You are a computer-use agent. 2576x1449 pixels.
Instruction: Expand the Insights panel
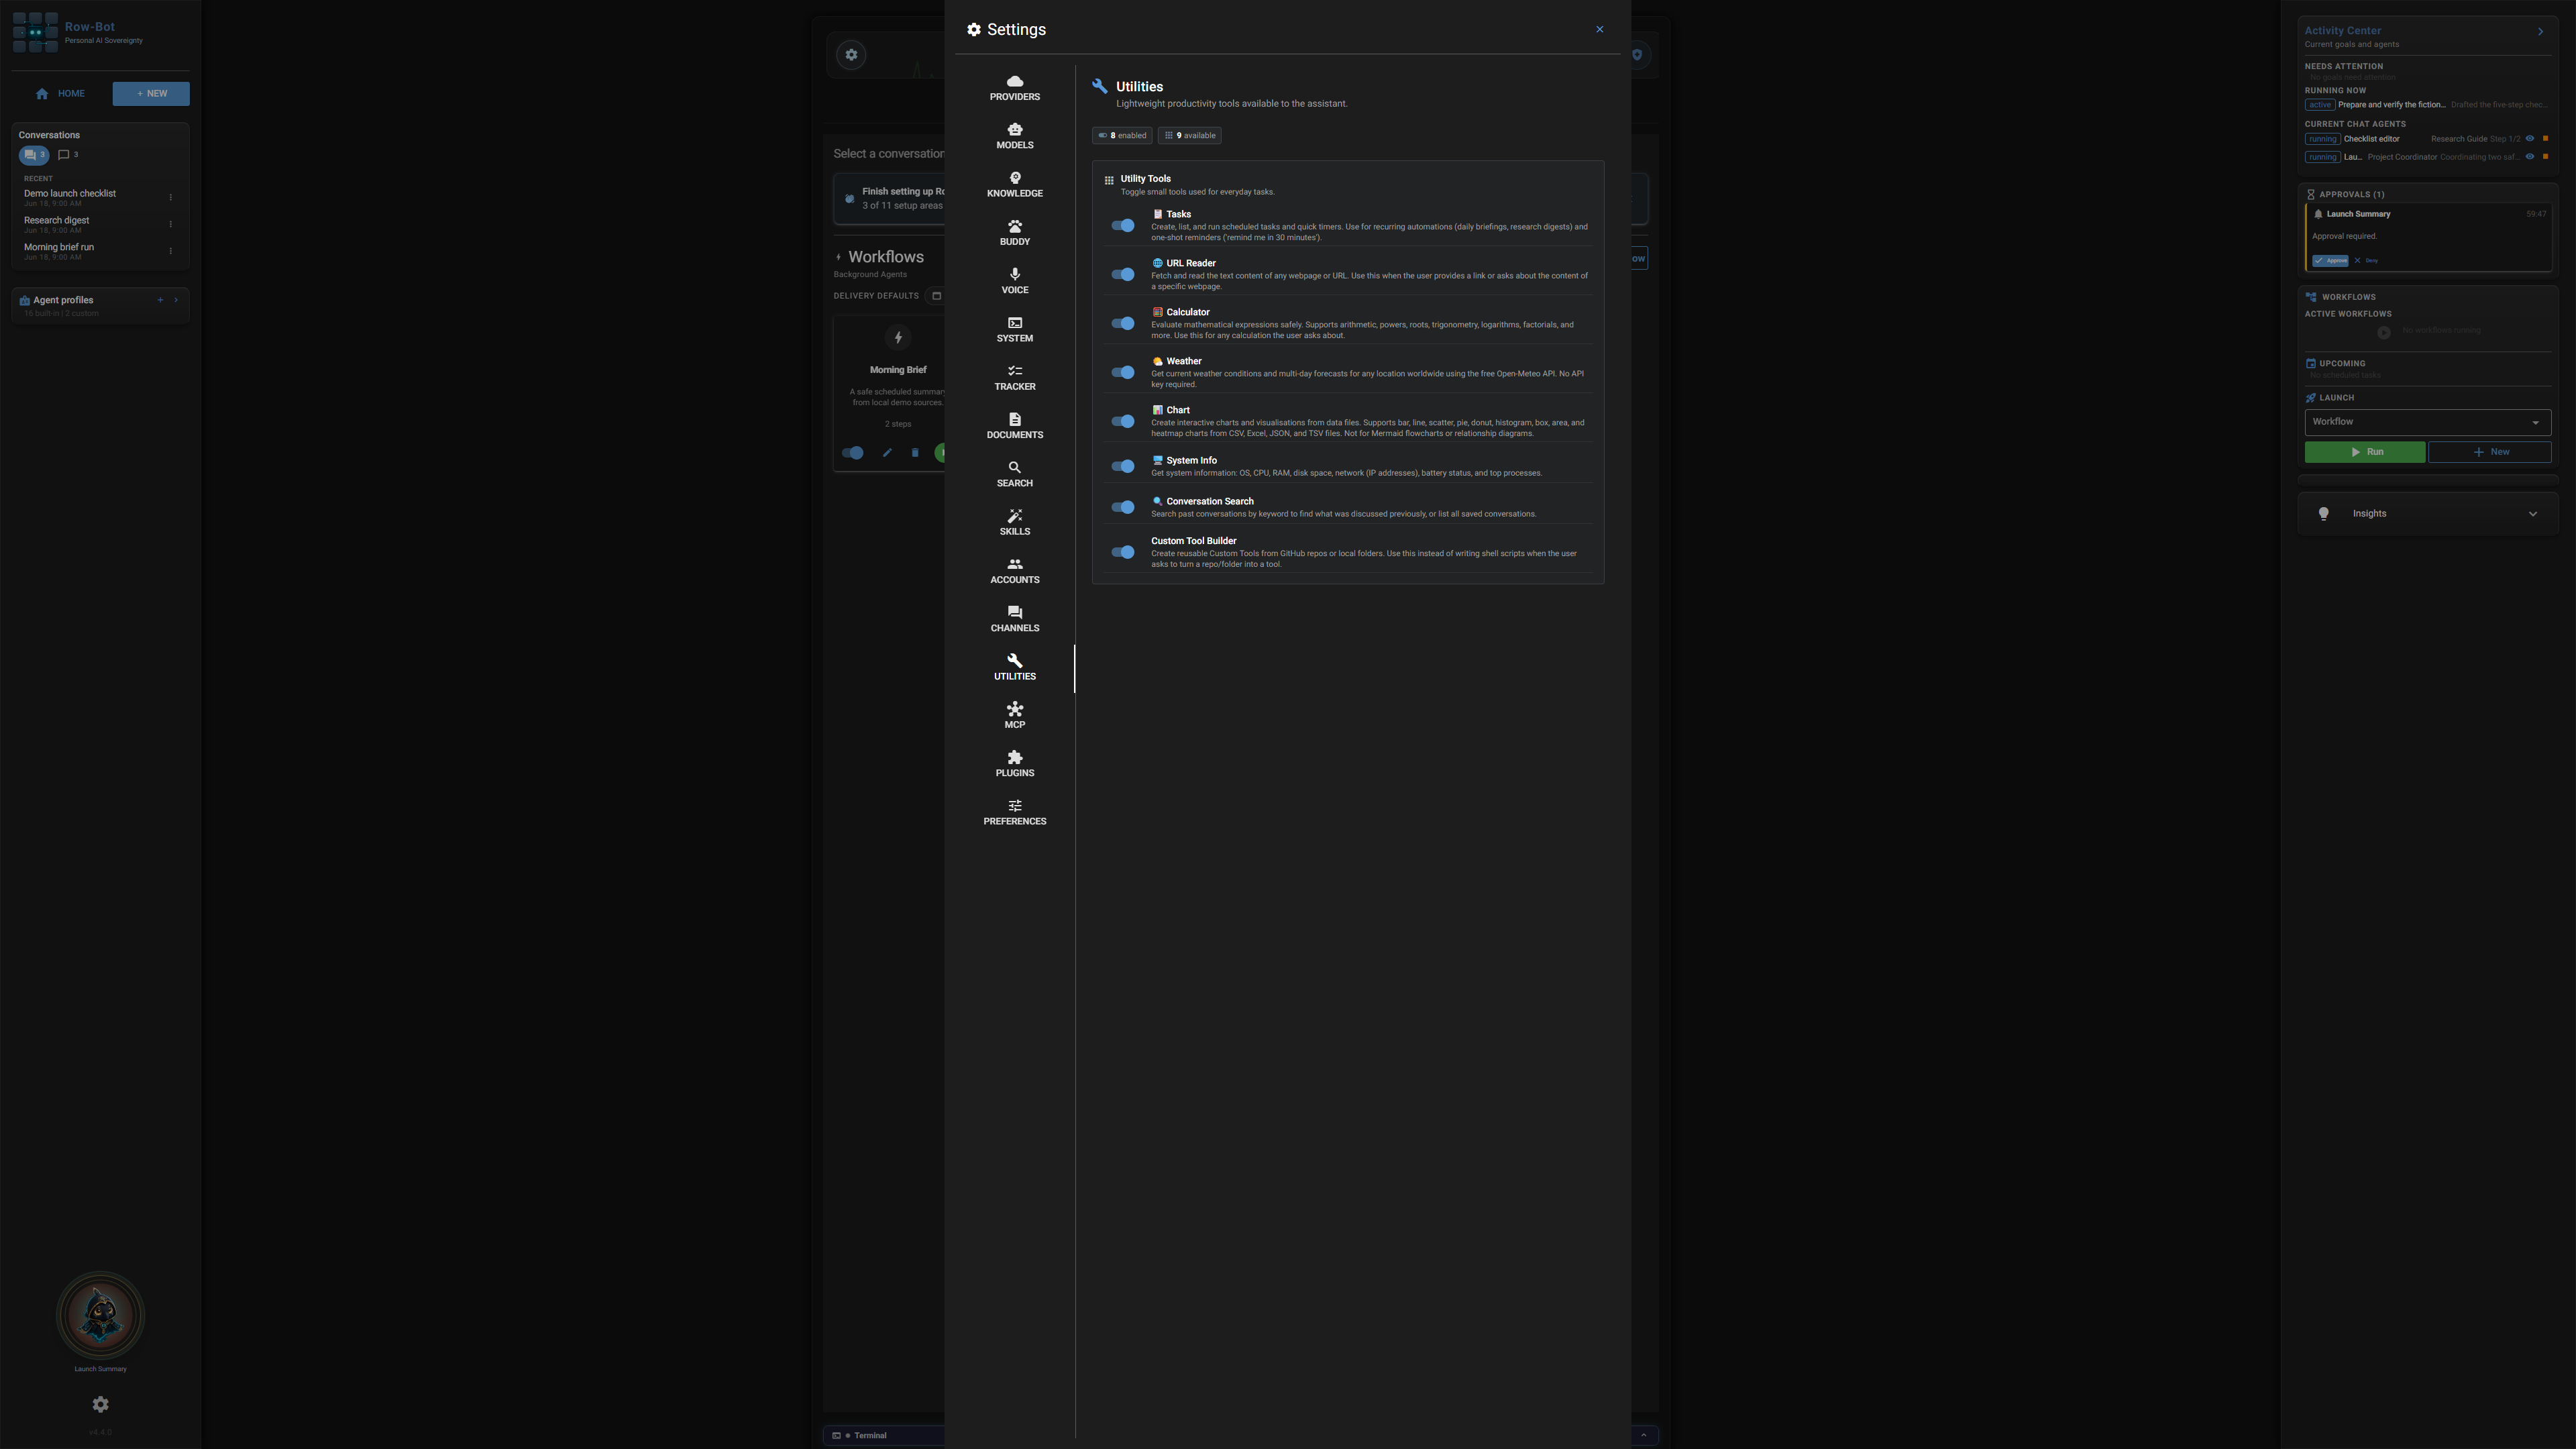coord(2428,514)
